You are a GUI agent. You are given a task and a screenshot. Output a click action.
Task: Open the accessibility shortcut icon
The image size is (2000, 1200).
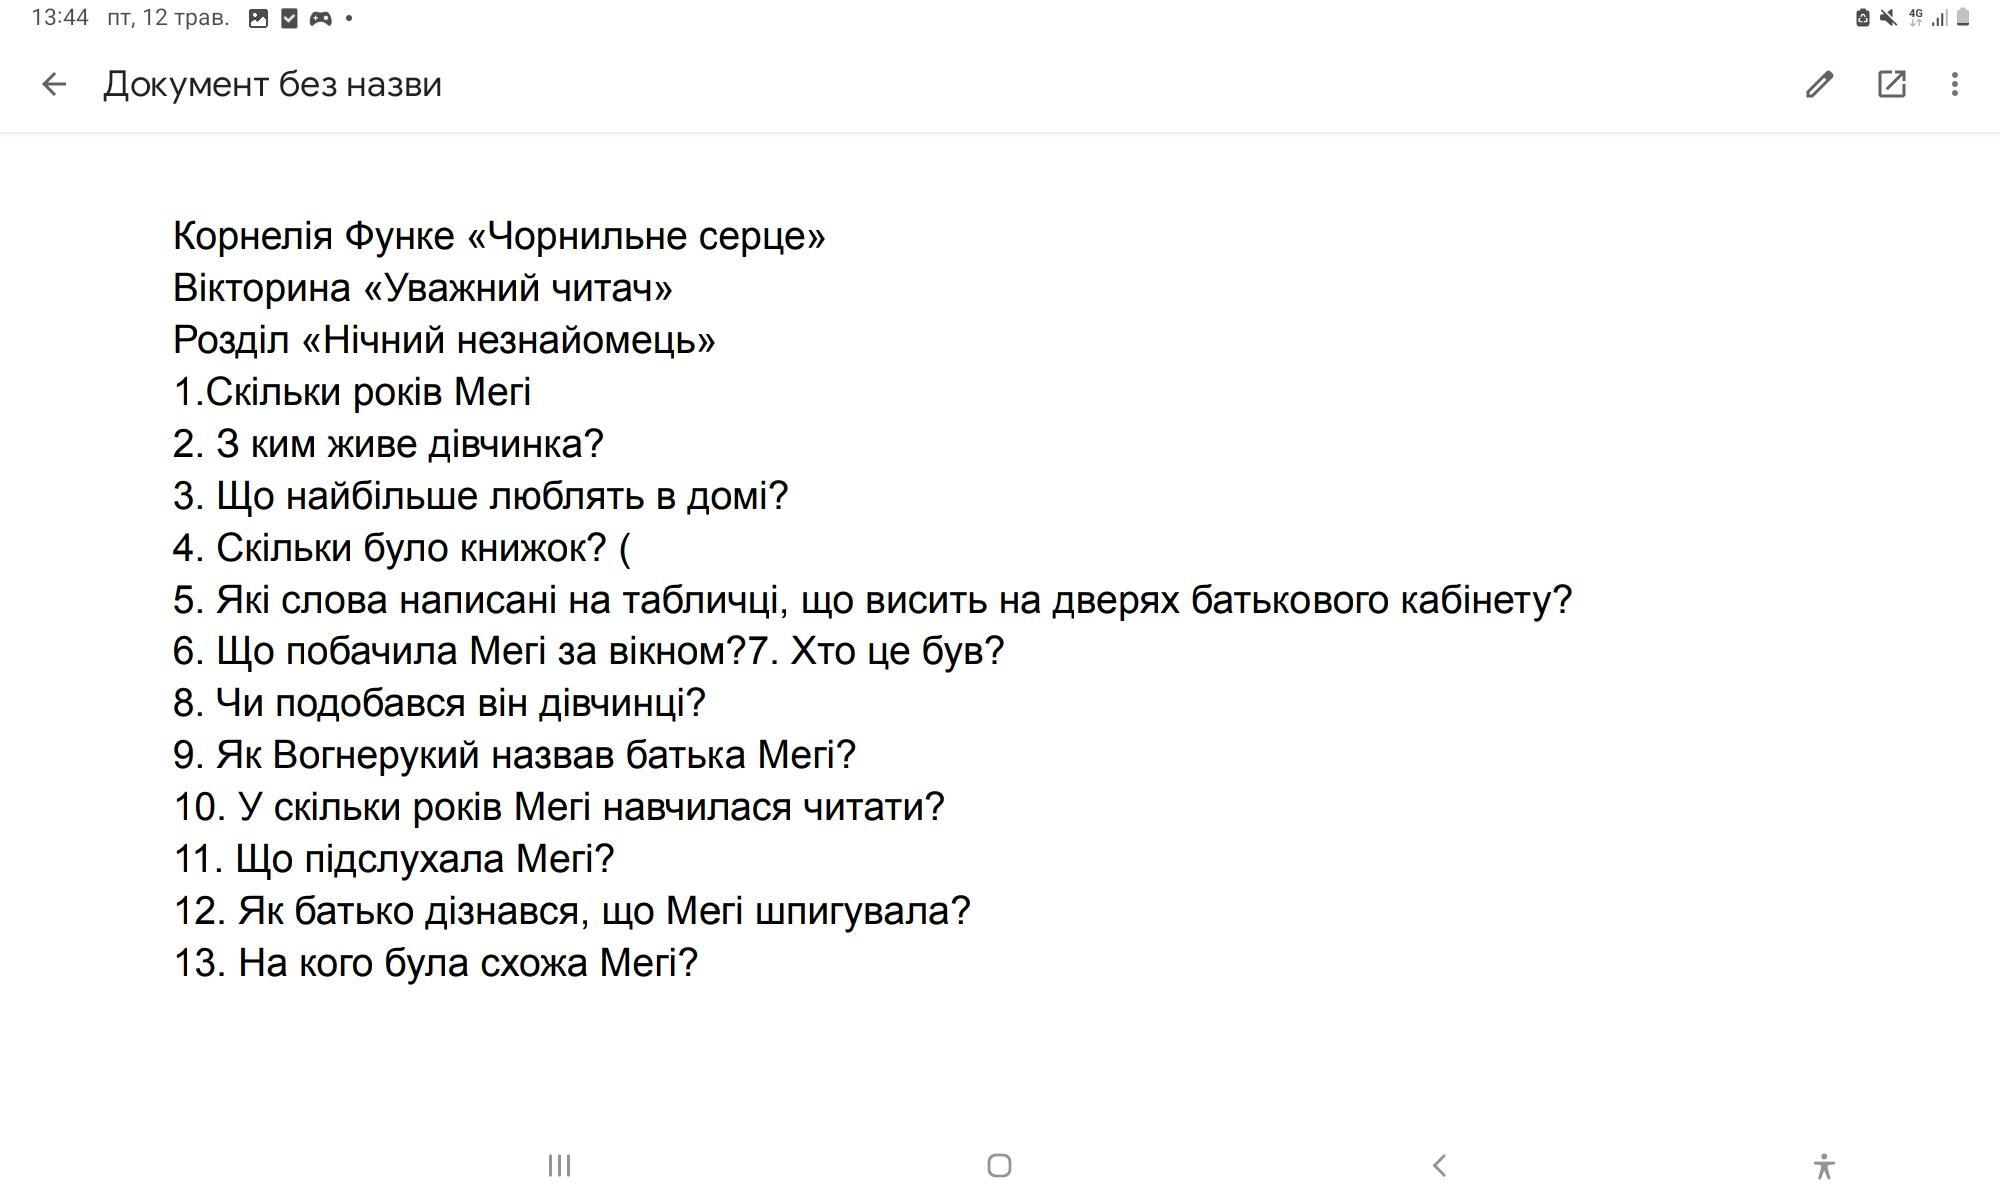coord(1823,1166)
